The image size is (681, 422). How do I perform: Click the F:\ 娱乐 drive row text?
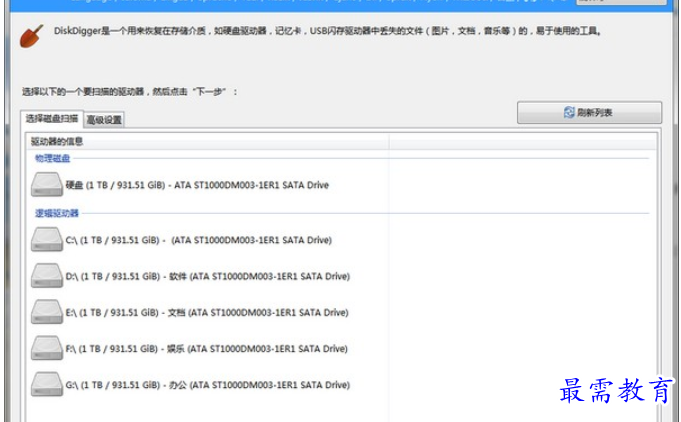coord(207,349)
